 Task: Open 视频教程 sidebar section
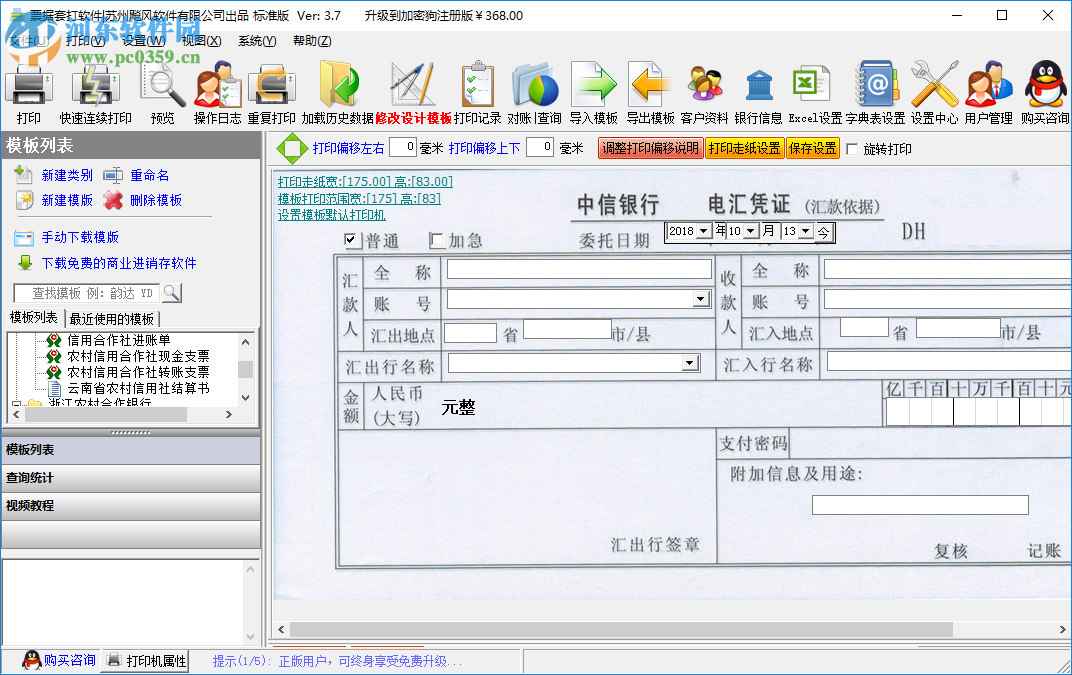point(131,506)
